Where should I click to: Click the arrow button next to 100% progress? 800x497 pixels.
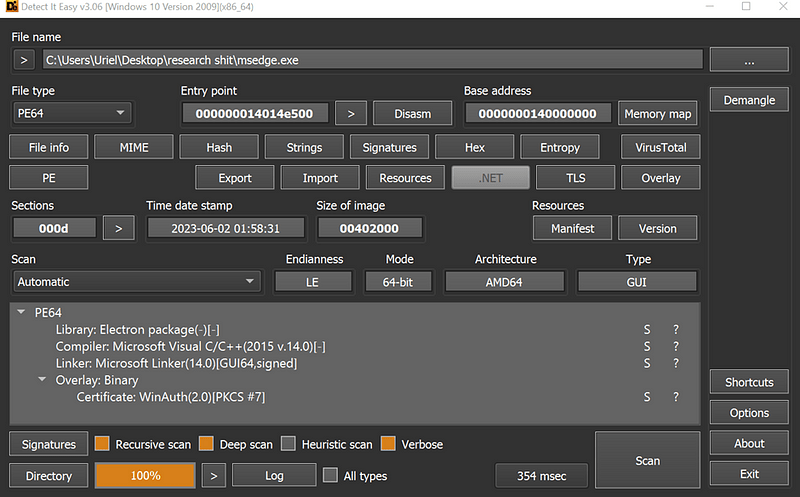[x=214, y=476]
